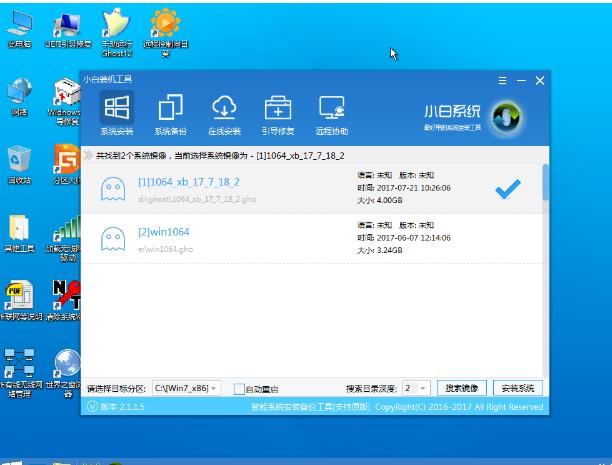Click the 小白系统 round logo

506,117
